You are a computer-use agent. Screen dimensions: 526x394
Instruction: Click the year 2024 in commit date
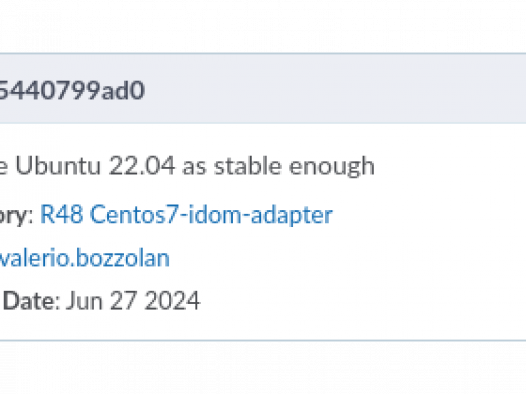click(173, 300)
